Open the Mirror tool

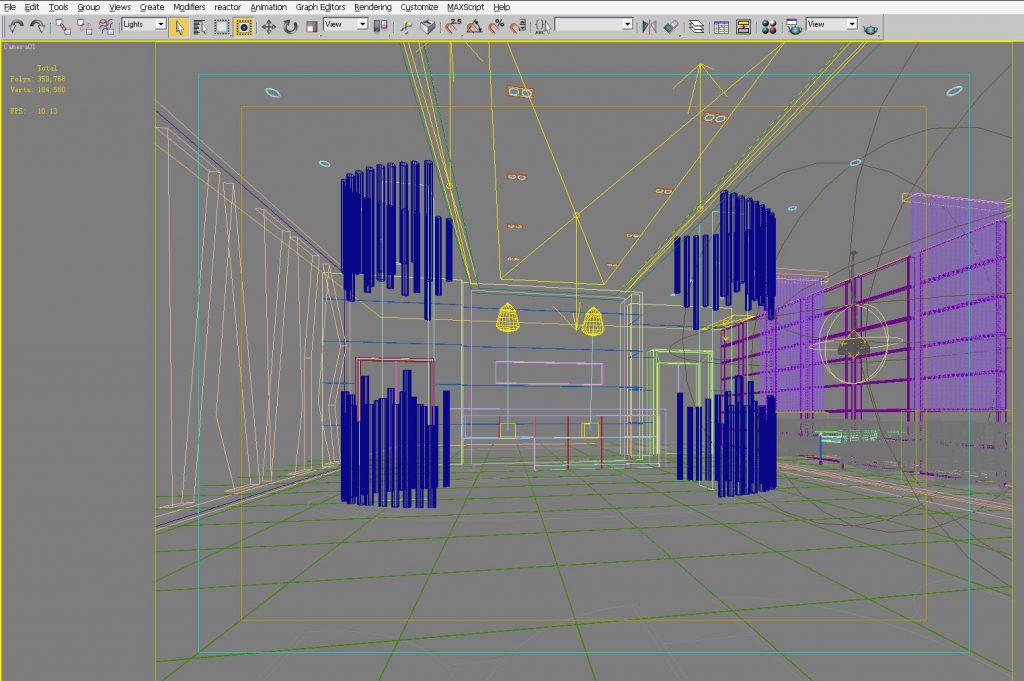[x=648, y=28]
